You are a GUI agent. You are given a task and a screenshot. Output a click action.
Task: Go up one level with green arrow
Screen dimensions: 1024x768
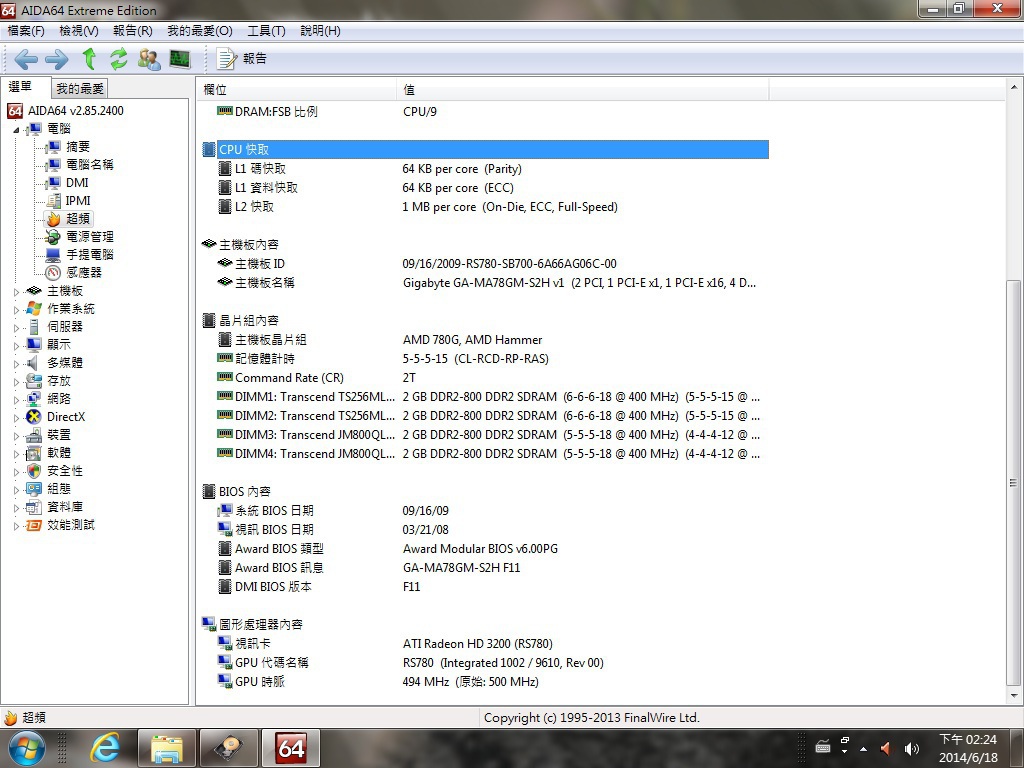pos(89,59)
